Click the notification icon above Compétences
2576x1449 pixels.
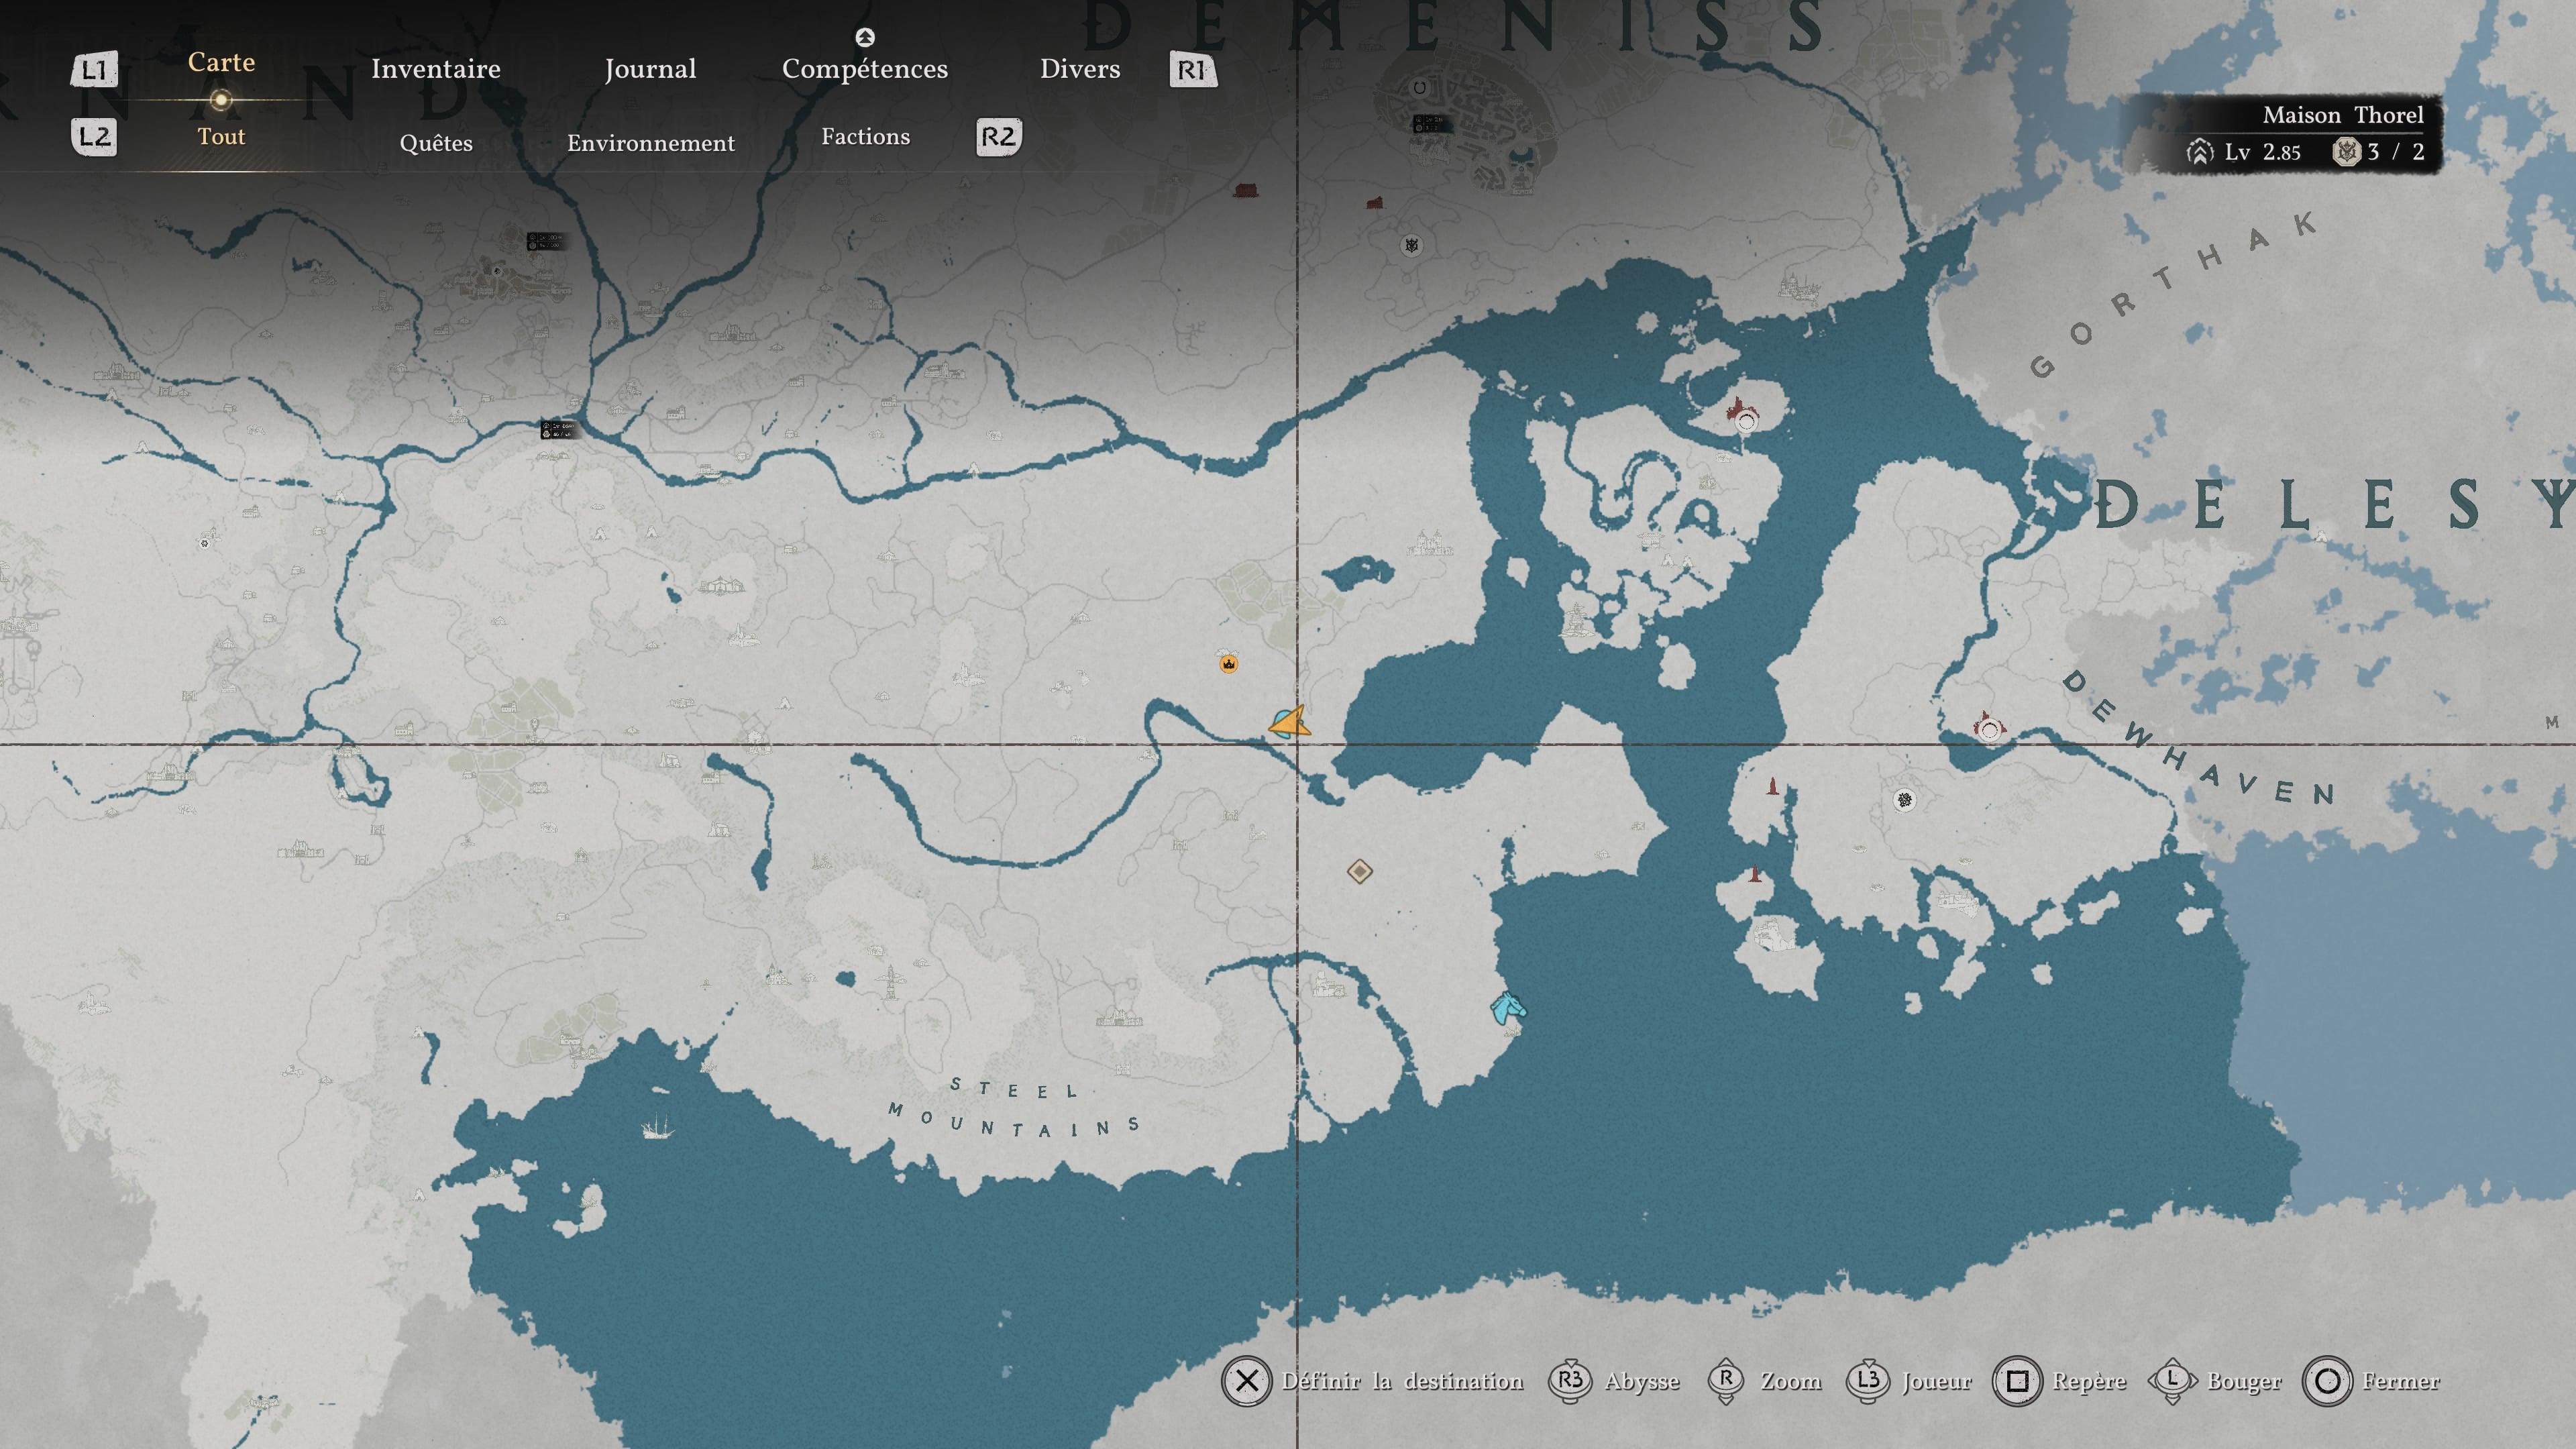pos(865,38)
